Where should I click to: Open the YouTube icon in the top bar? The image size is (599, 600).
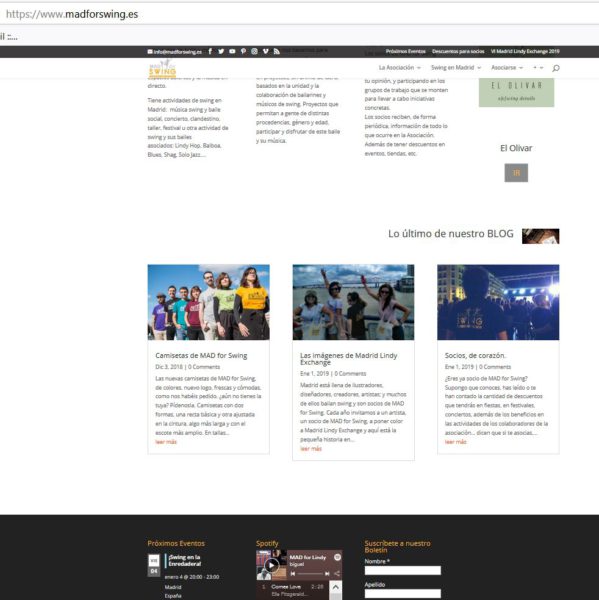click(x=232, y=51)
